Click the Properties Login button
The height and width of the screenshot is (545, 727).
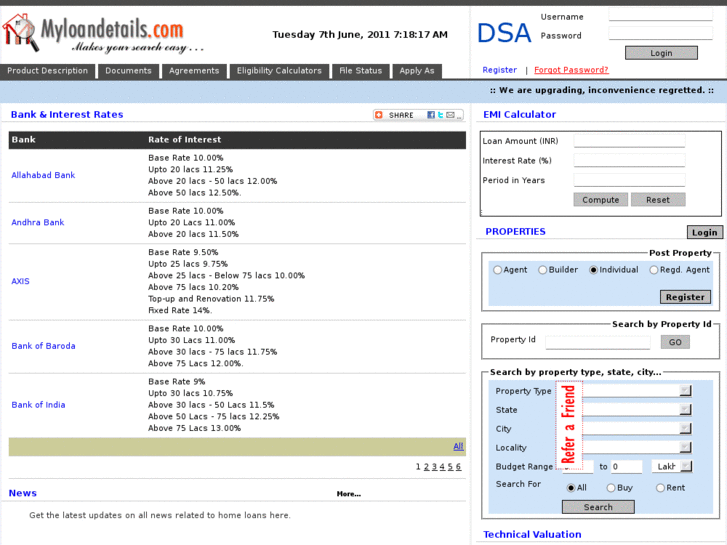tap(704, 232)
